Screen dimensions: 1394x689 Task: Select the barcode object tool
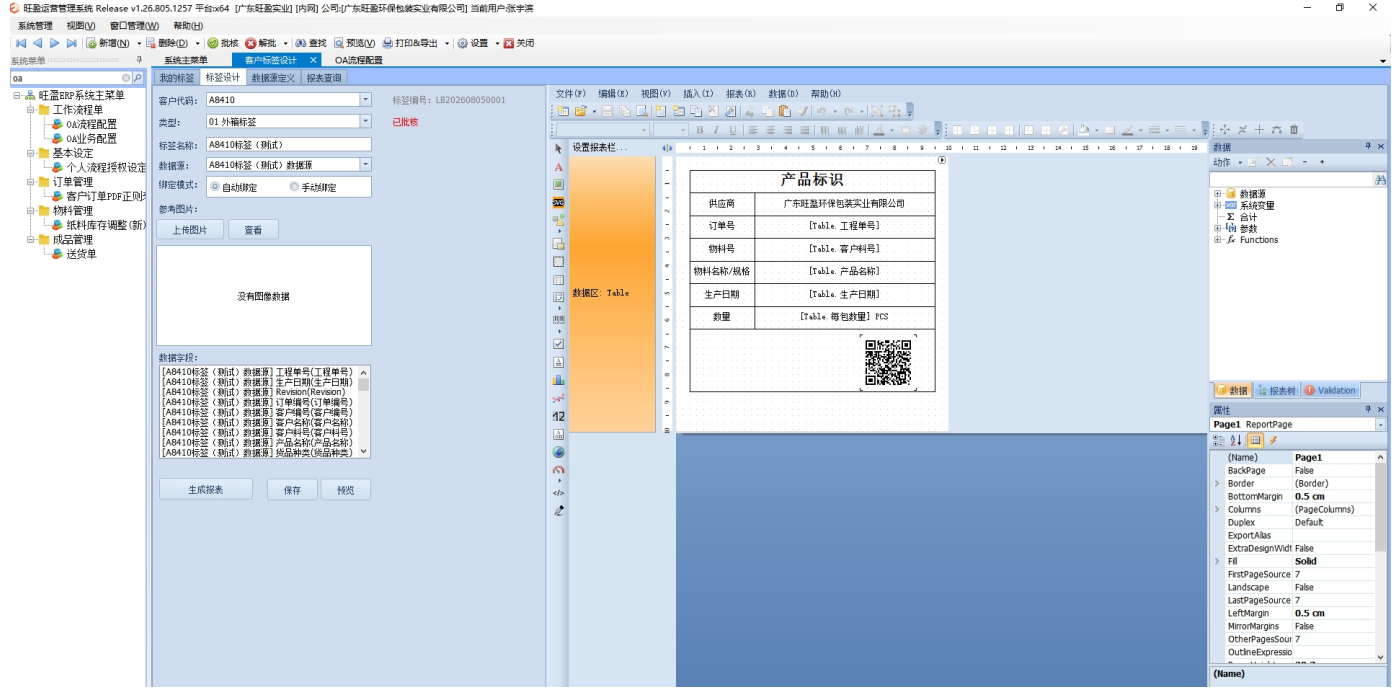click(559, 319)
